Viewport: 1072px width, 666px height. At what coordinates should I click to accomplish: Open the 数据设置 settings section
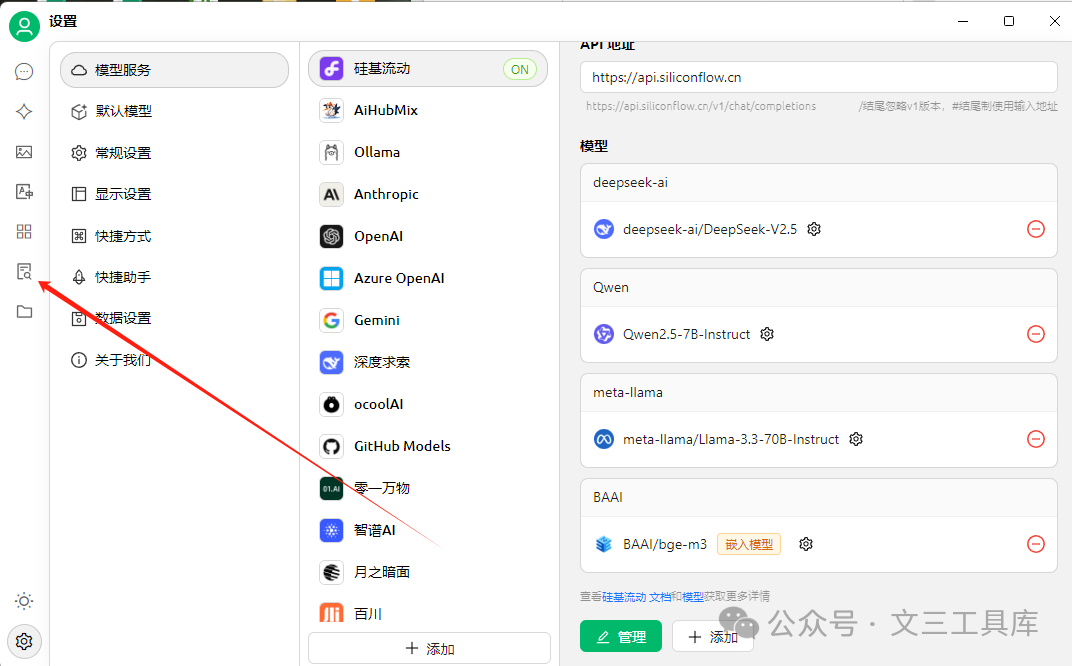(x=174, y=318)
